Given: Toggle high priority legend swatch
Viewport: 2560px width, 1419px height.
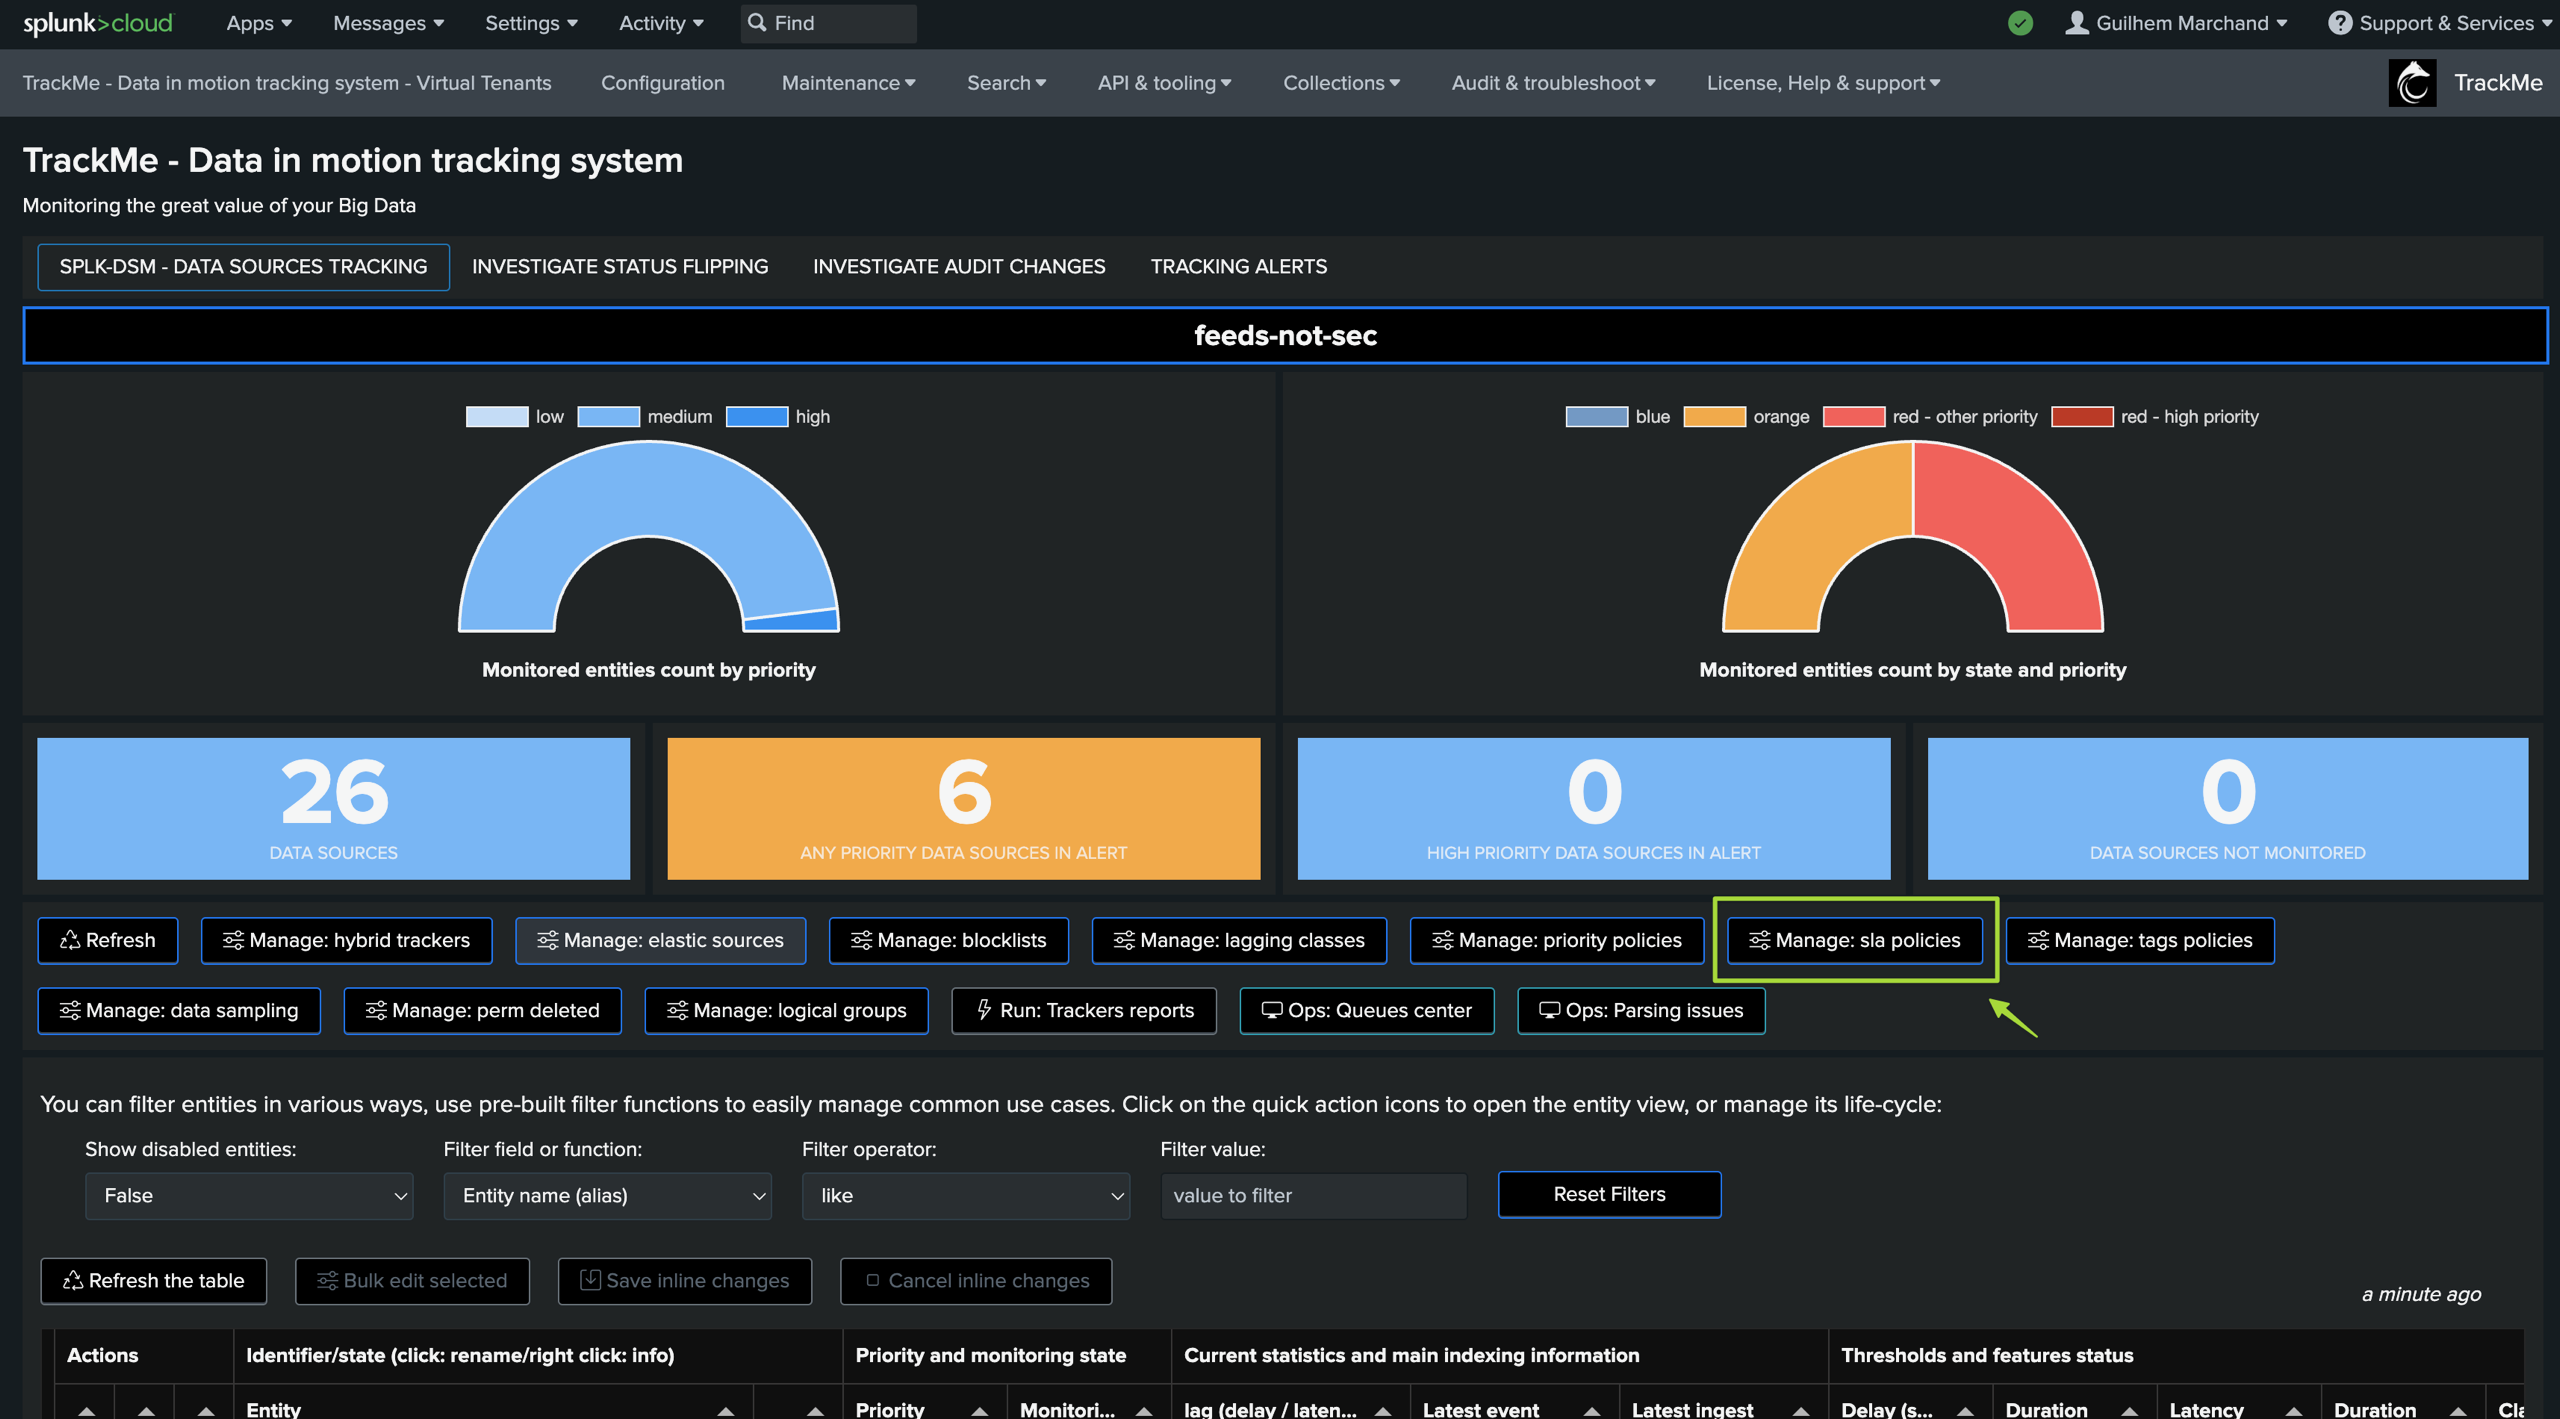Looking at the screenshot, I should tap(757, 417).
